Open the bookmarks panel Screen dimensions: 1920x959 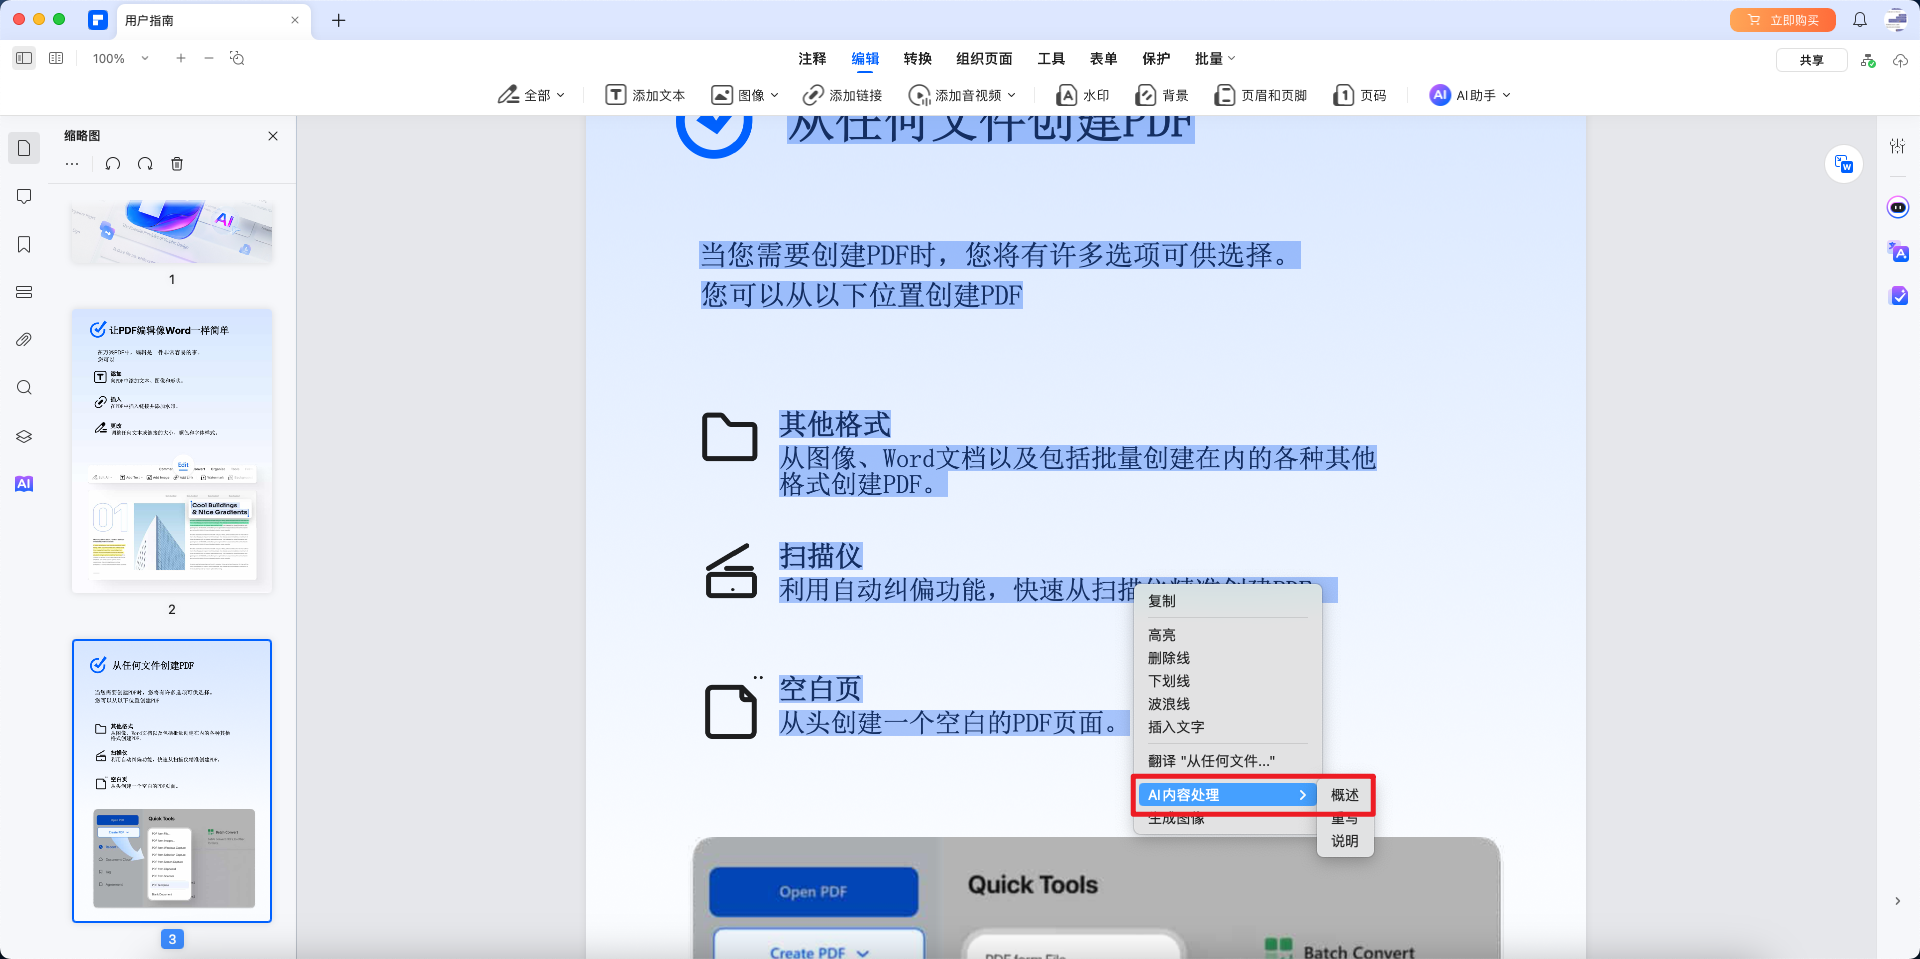(x=24, y=244)
